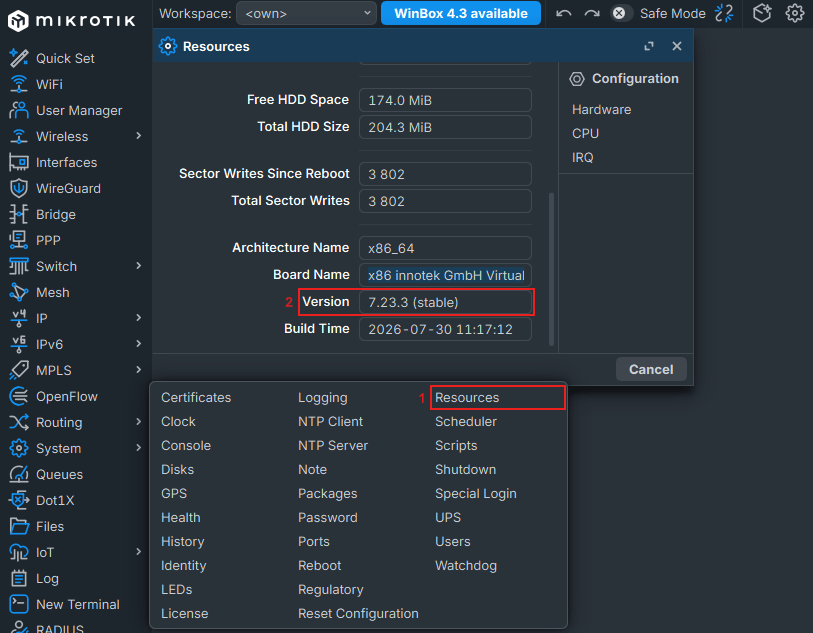Open Logging menu entry
The width and height of the screenshot is (813, 633).
(x=323, y=398)
